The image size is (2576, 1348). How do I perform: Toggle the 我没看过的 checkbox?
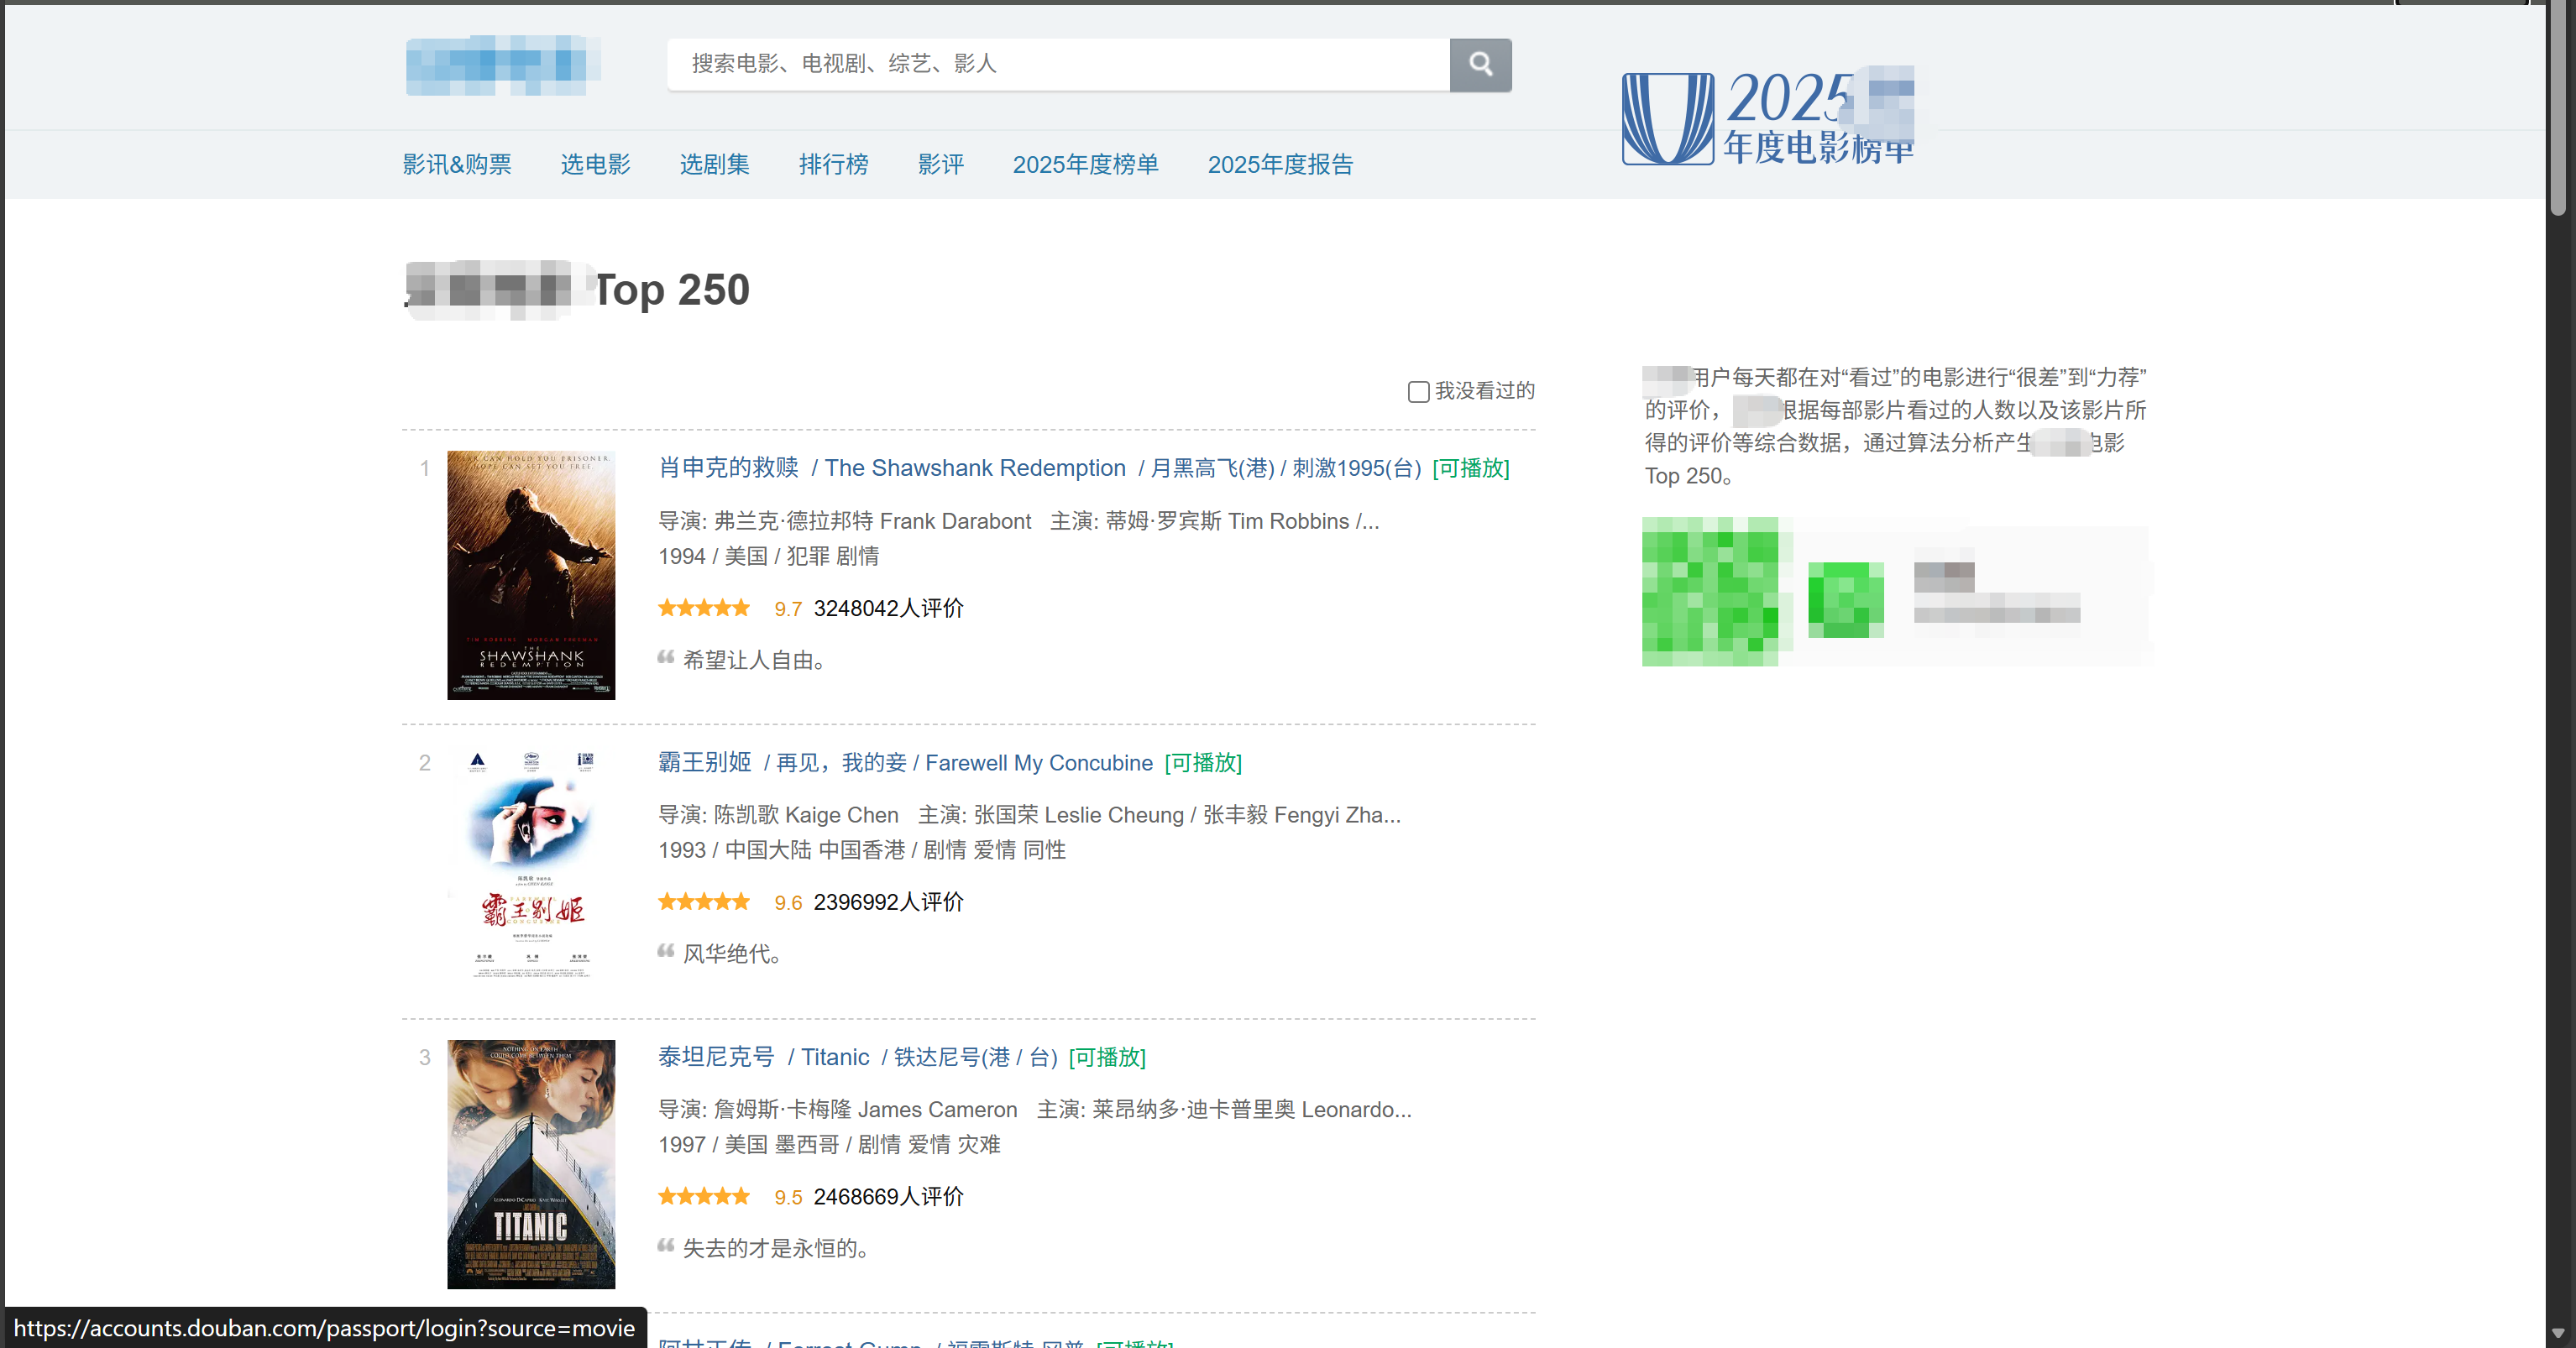pos(1418,392)
